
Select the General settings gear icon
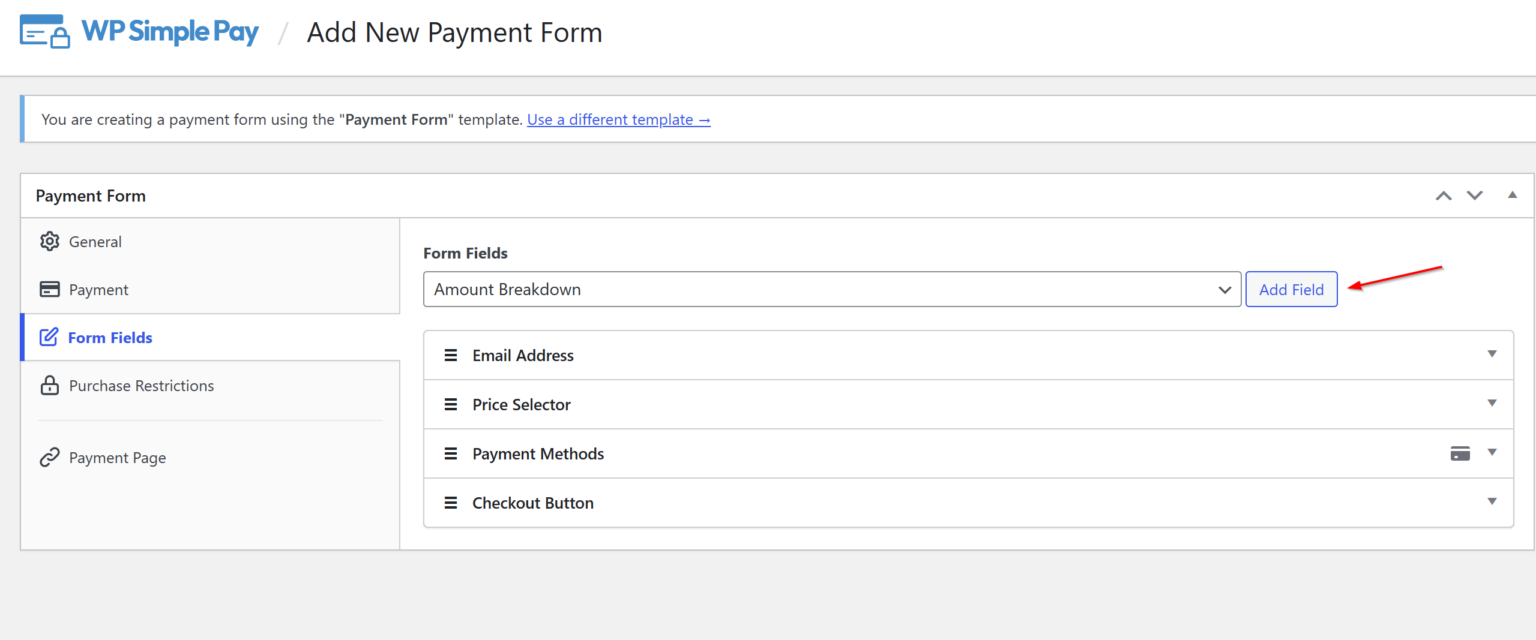tap(49, 241)
